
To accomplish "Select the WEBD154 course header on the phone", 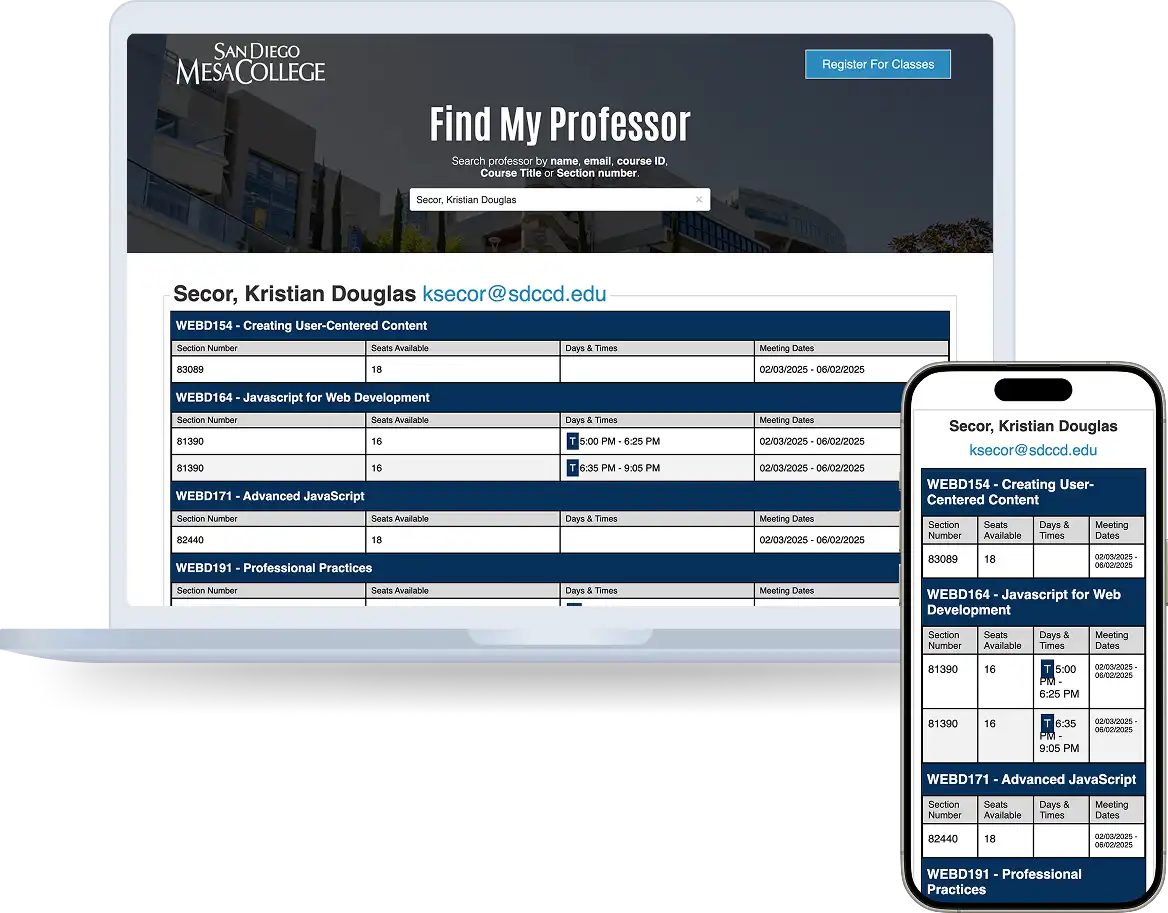I will coord(1032,492).
